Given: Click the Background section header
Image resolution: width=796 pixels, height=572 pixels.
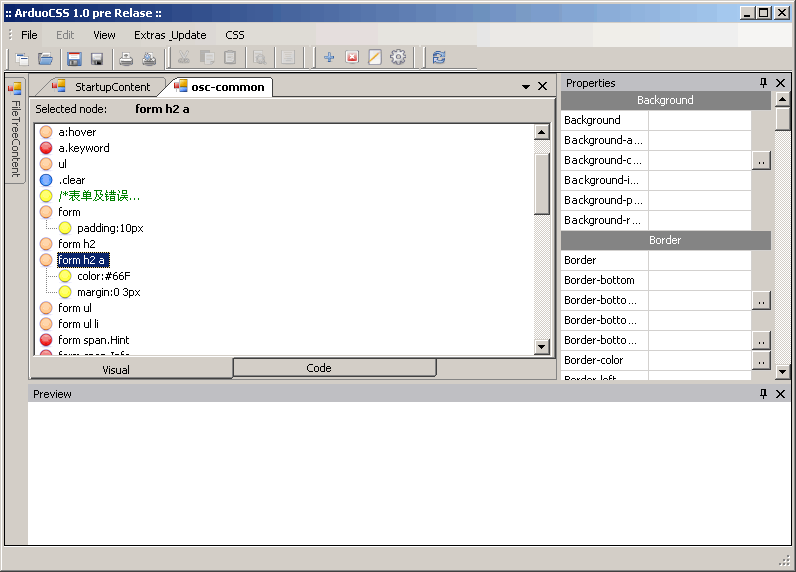Looking at the screenshot, I should point(666,100).
